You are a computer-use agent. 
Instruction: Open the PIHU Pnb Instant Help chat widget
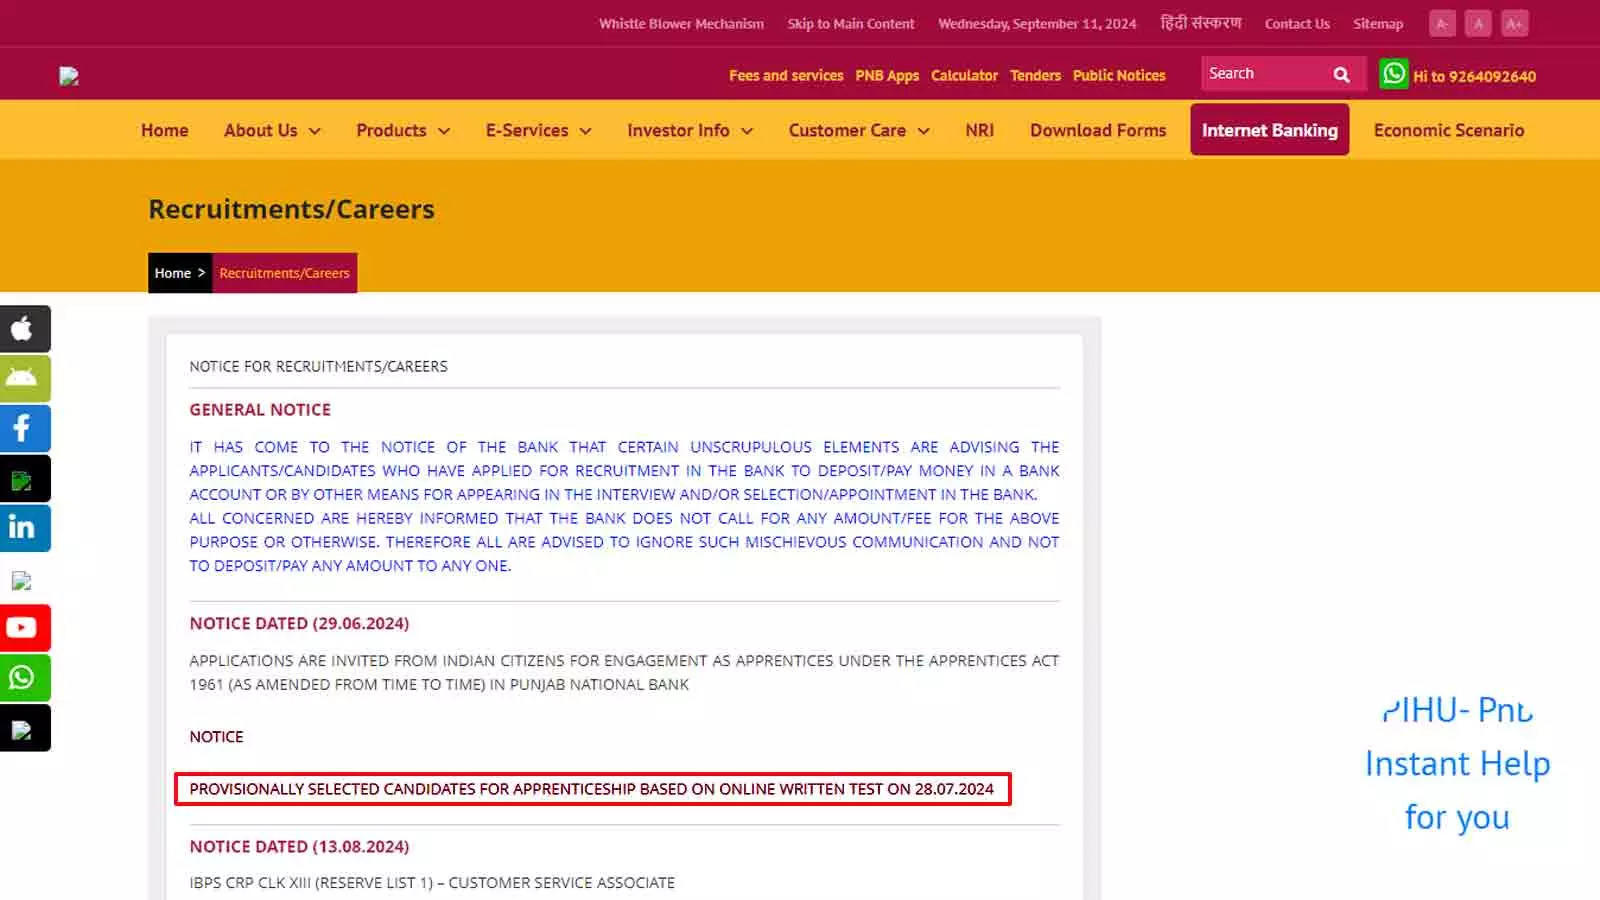(1457, 763)
